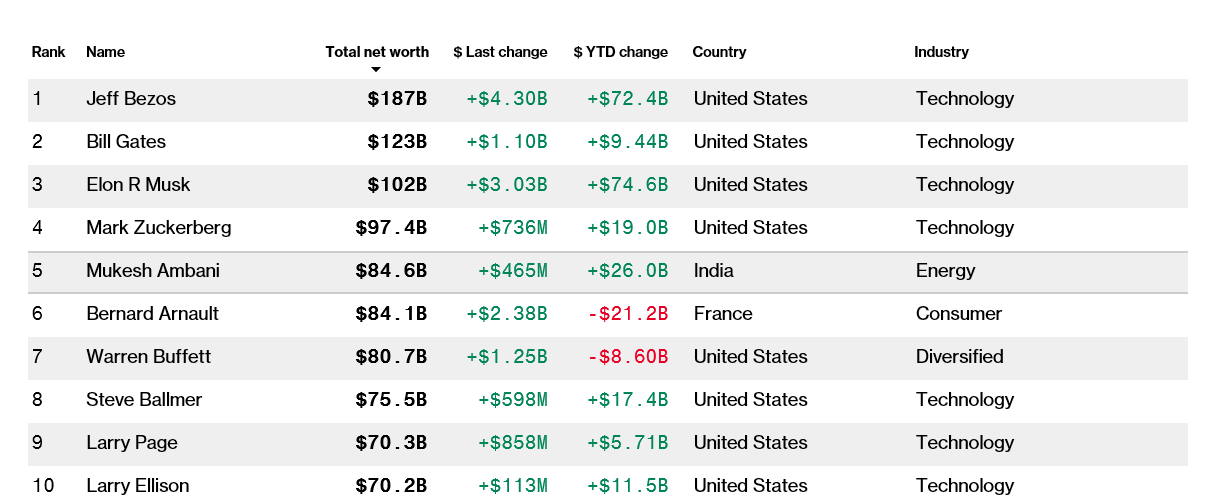Select Elon R Musk name
The height and width of the screenshot is (501, 1208).
(138, 185)
